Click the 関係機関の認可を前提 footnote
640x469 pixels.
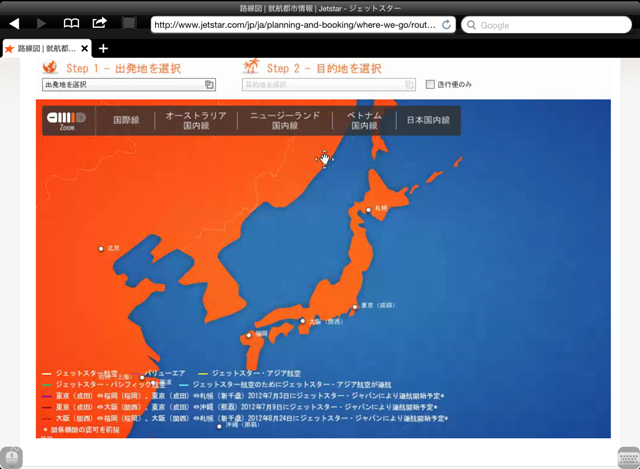(x=82, y=429)
